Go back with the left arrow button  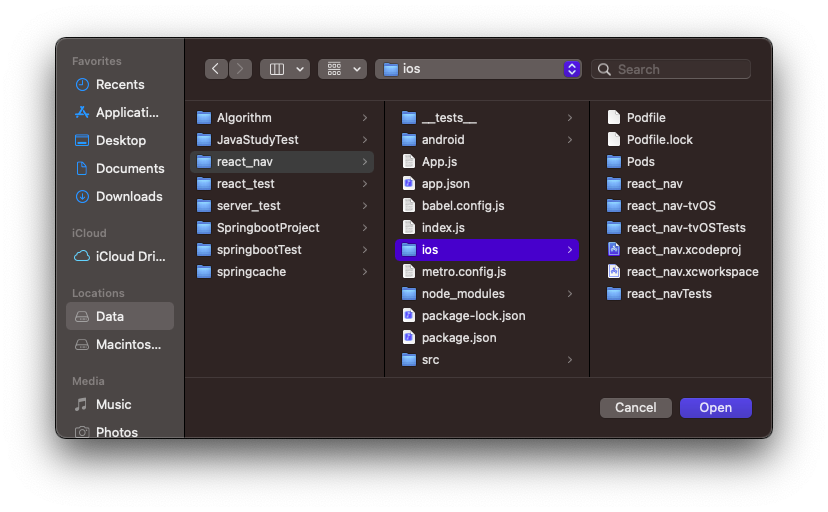click(216, 69)
